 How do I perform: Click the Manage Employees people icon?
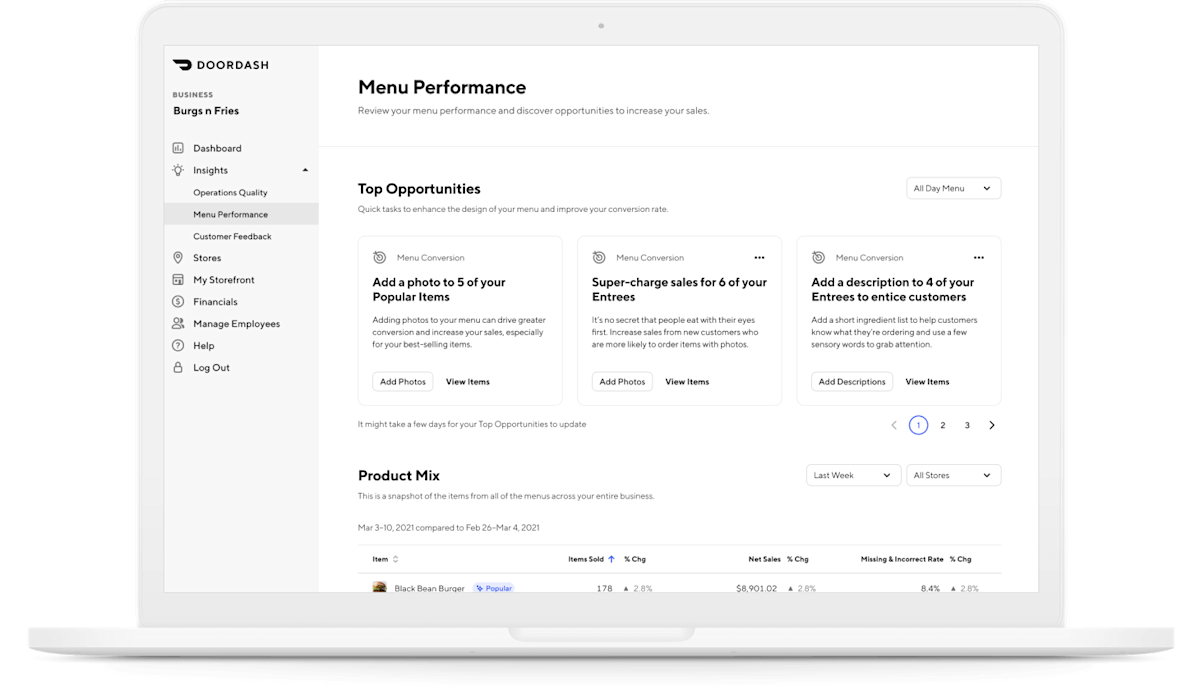(178, 323)
